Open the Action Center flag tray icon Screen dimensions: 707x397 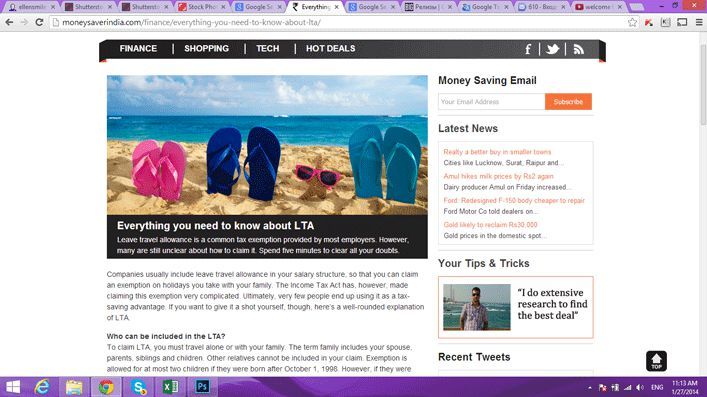coord(602,388)
